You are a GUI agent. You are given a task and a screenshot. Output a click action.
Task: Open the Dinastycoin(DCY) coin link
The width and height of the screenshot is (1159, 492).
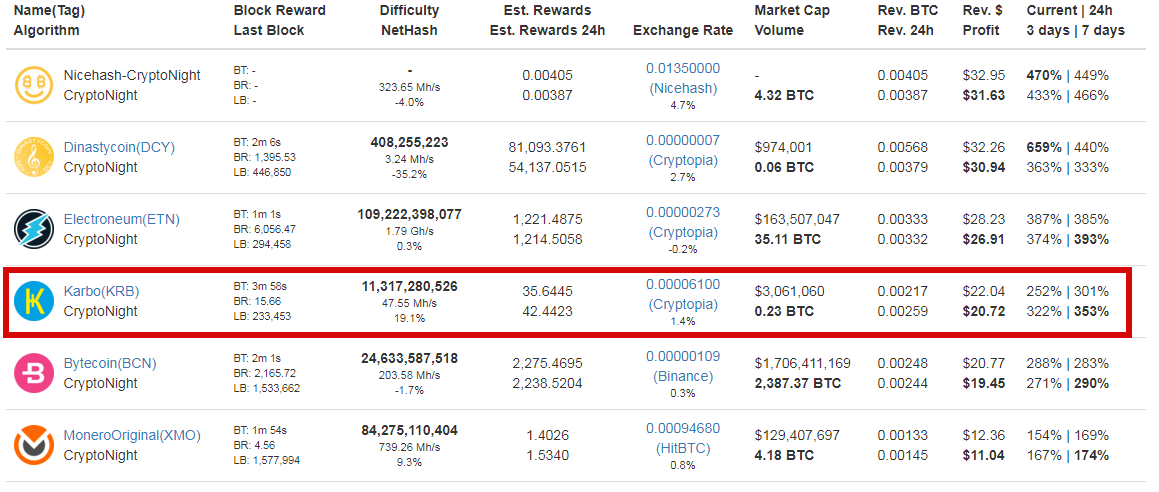point(120,147)
